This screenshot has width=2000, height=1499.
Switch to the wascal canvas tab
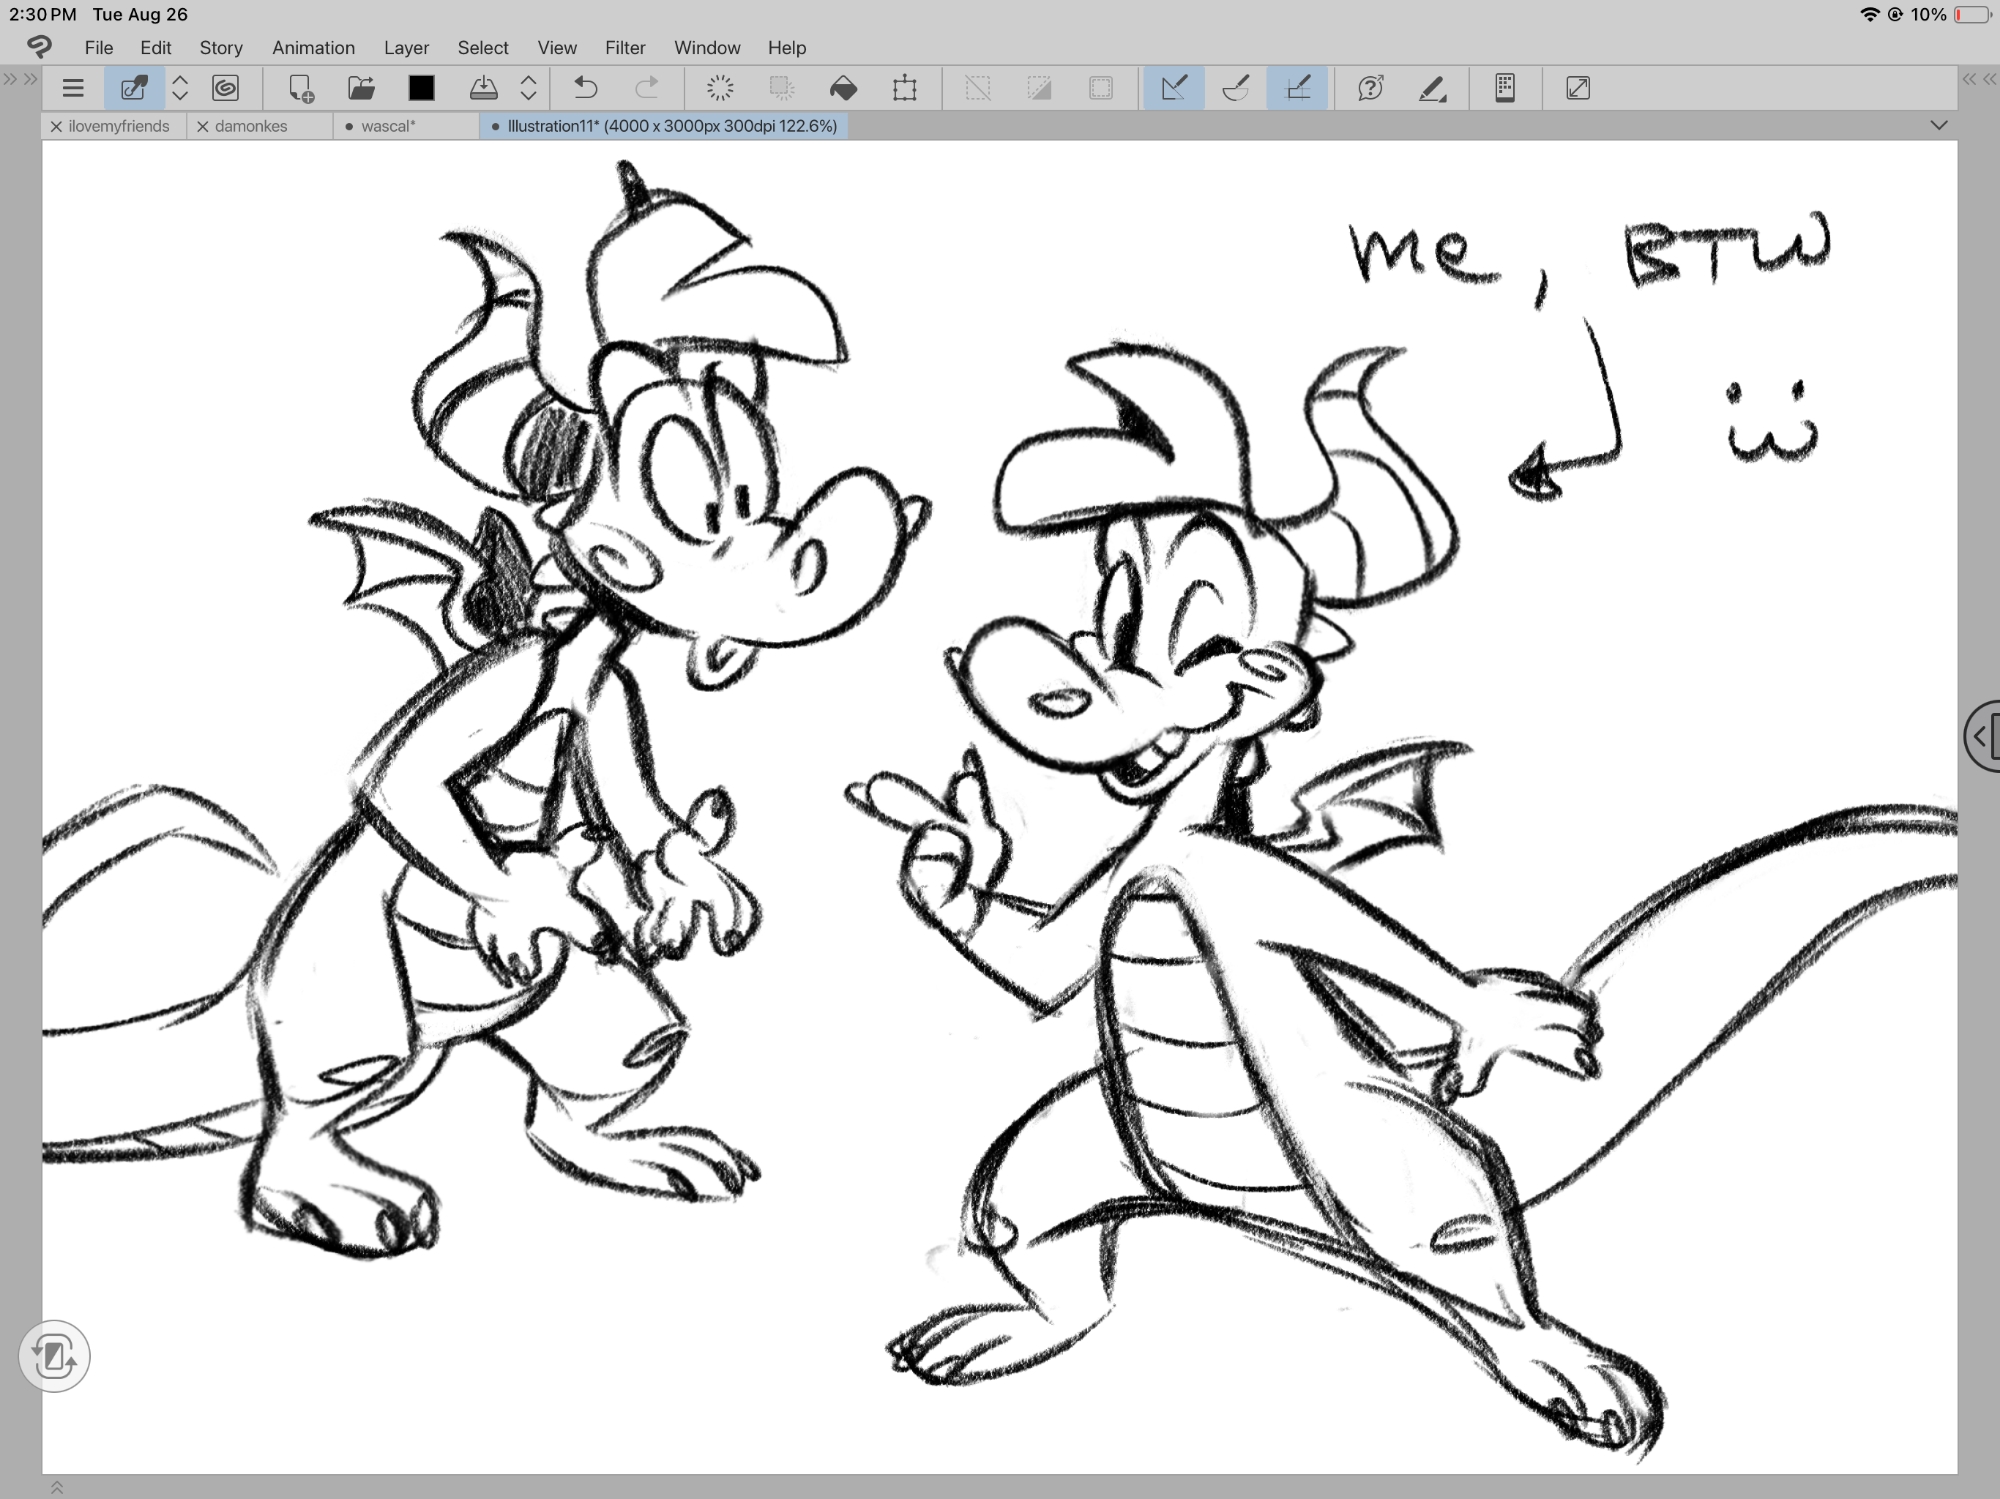click(388, 126)
